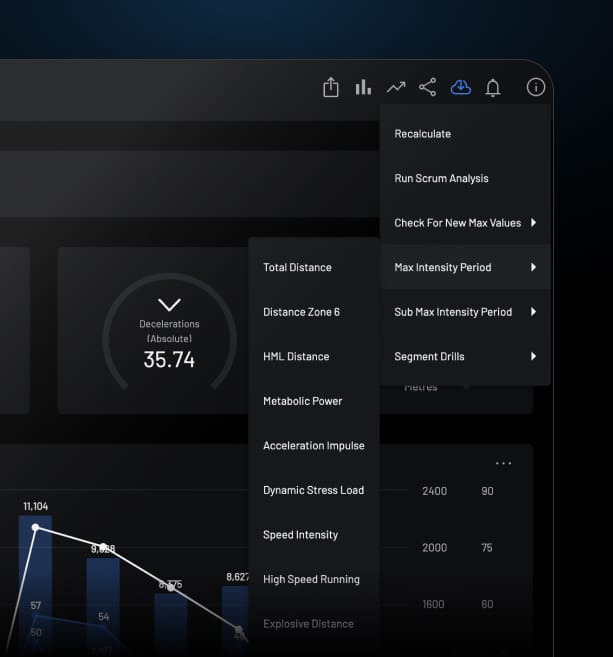The width and height of the screenshot is (613, 657).
Task: Open notifications via the bell icon
Action: point(493,88)
